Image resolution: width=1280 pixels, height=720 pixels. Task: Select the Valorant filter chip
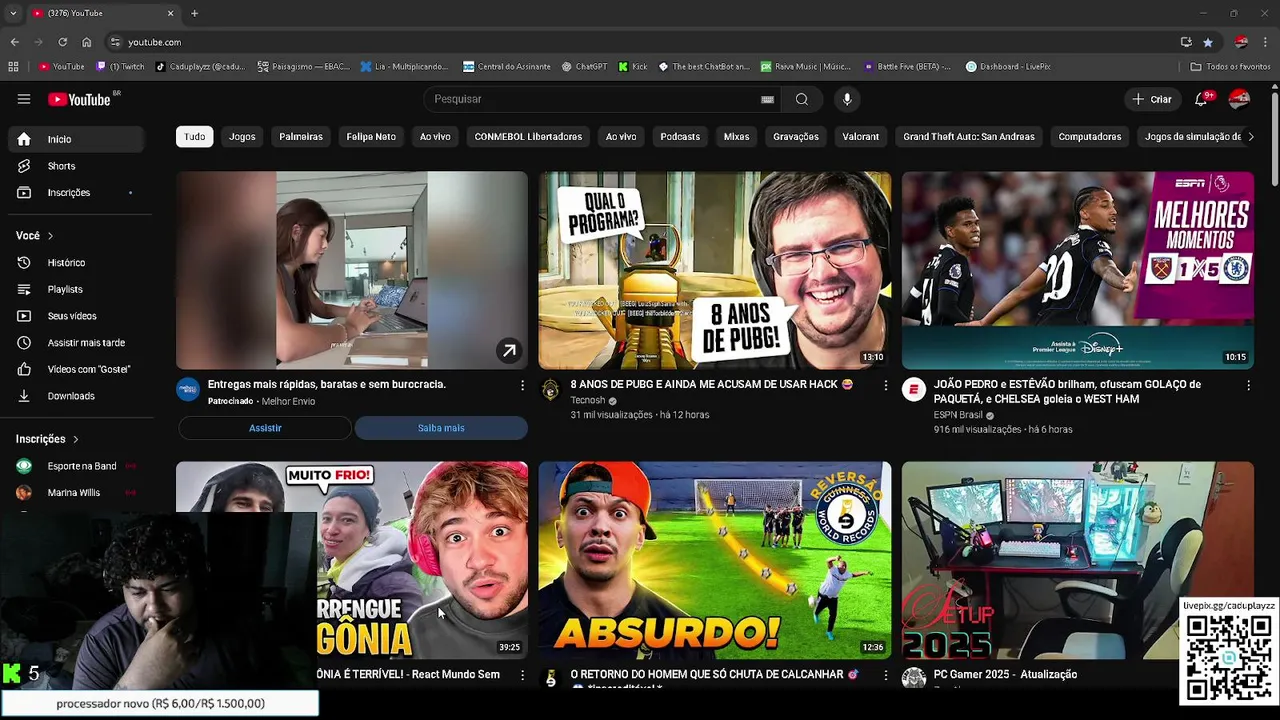[860, 137]
